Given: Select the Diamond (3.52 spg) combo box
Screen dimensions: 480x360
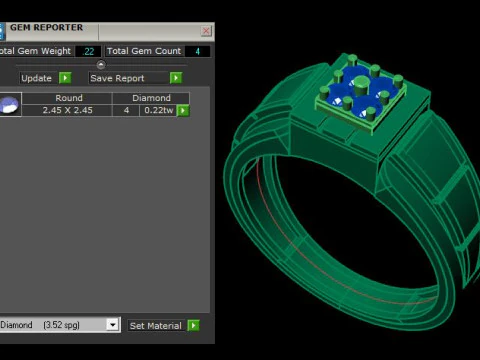Looking at the screenshot, I should tap(59, 325).
